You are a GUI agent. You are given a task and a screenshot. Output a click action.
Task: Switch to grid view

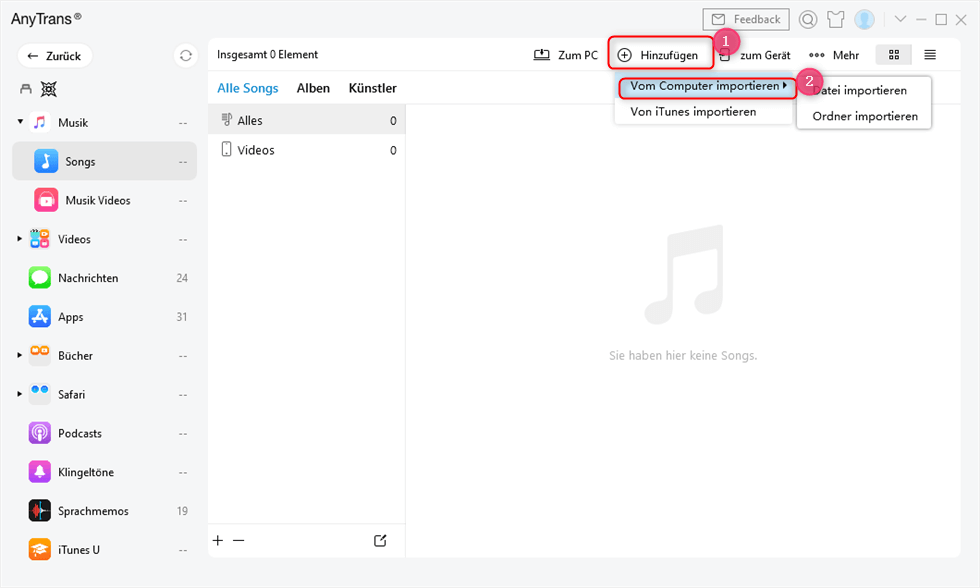coord(894,55)
